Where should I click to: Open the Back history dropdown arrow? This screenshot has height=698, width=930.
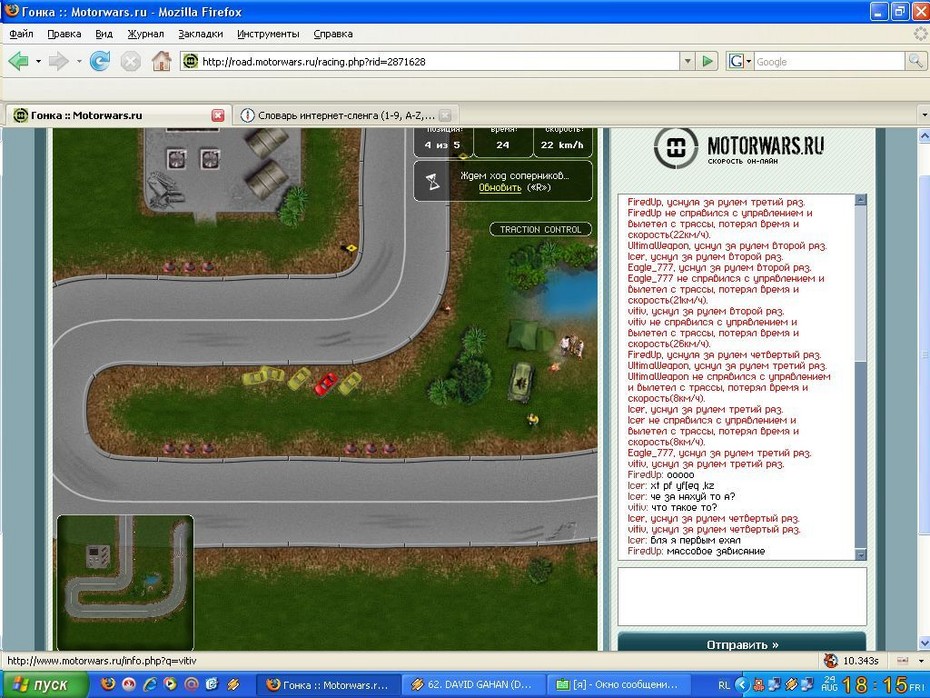(x=38, y=61)
